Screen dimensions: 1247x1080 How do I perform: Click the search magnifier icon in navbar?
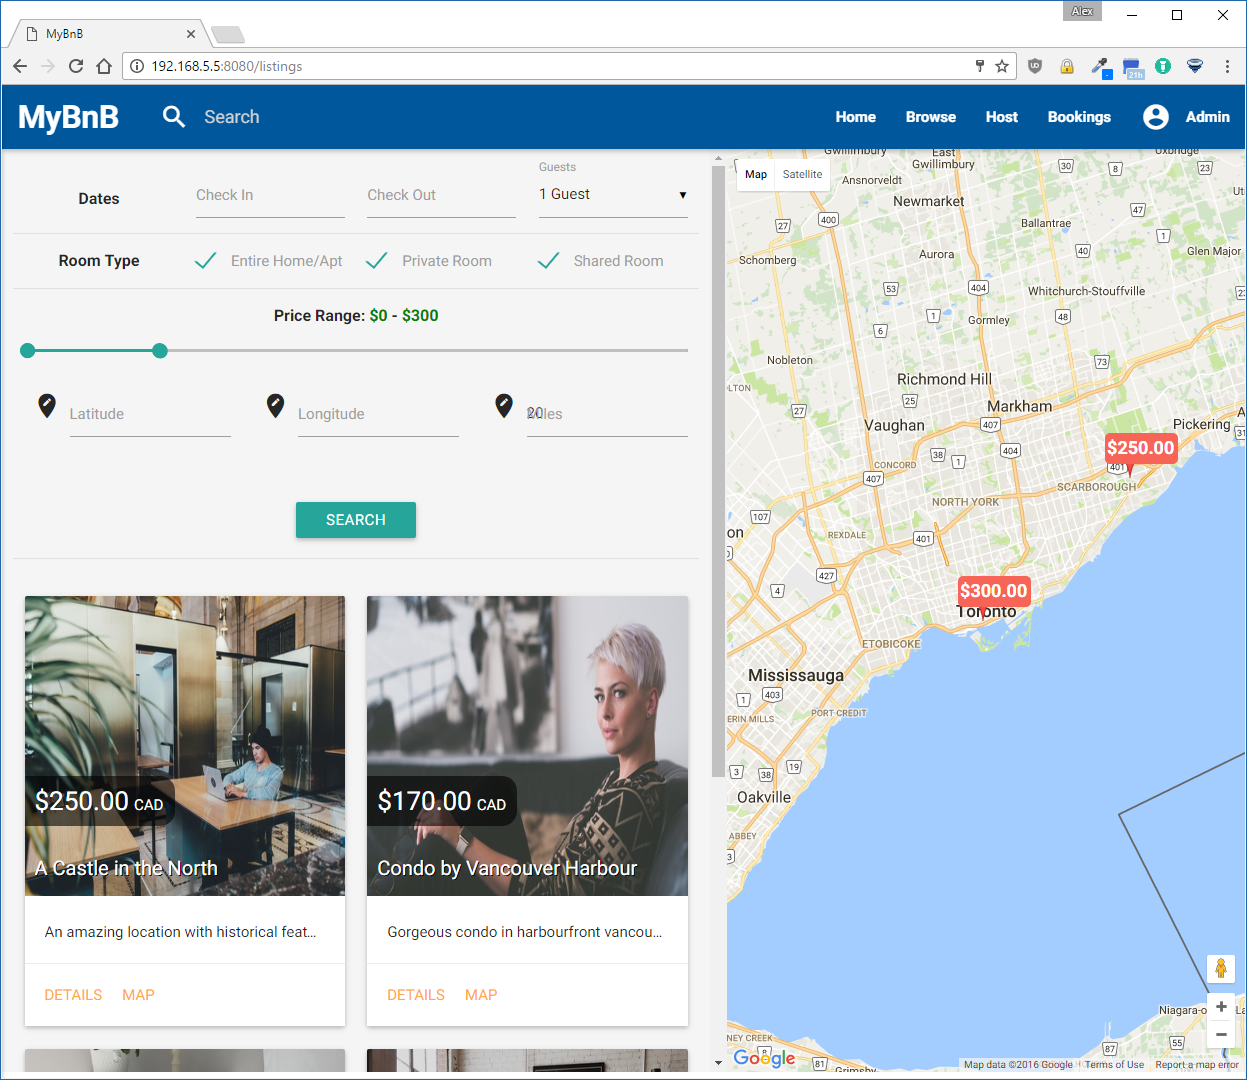pyautogui.click(x=174, y=117)
